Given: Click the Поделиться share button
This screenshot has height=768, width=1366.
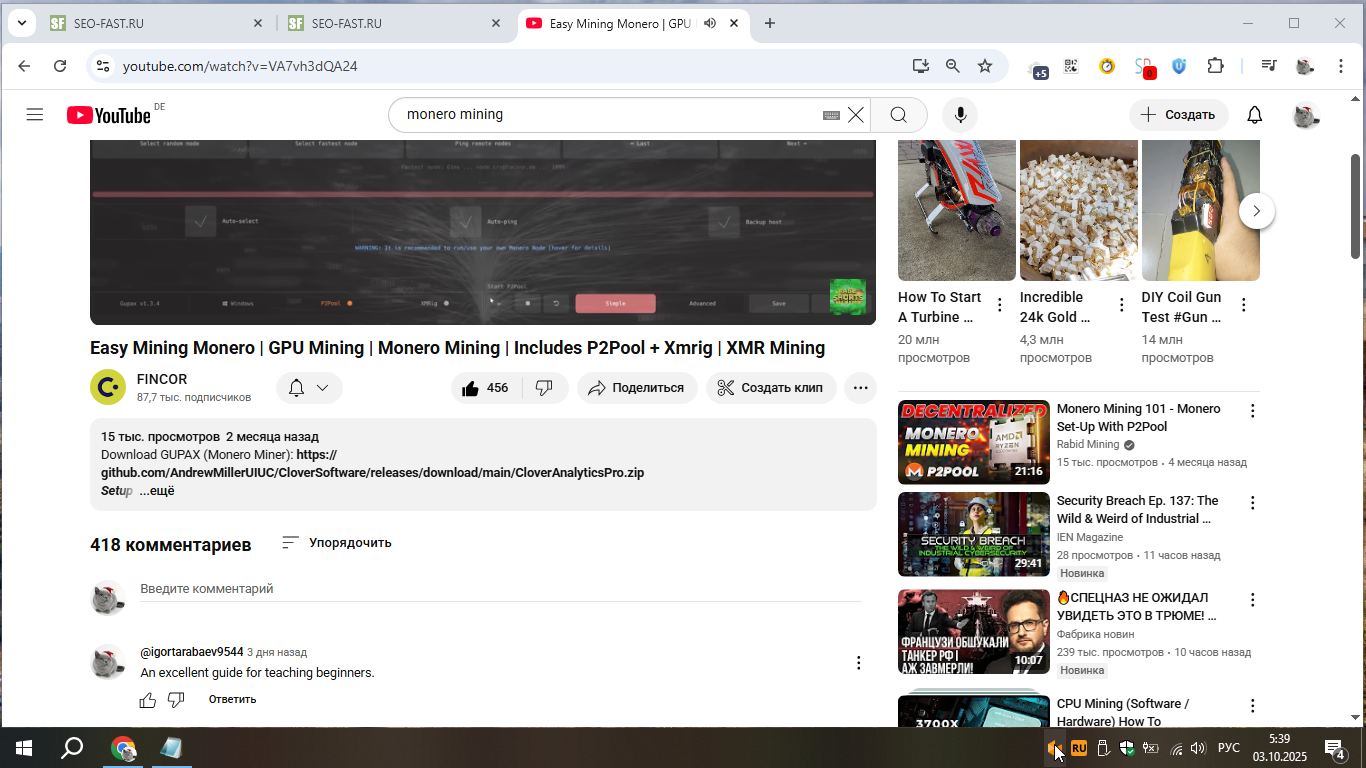Looking at the screenshot, I should coord(637,388).
